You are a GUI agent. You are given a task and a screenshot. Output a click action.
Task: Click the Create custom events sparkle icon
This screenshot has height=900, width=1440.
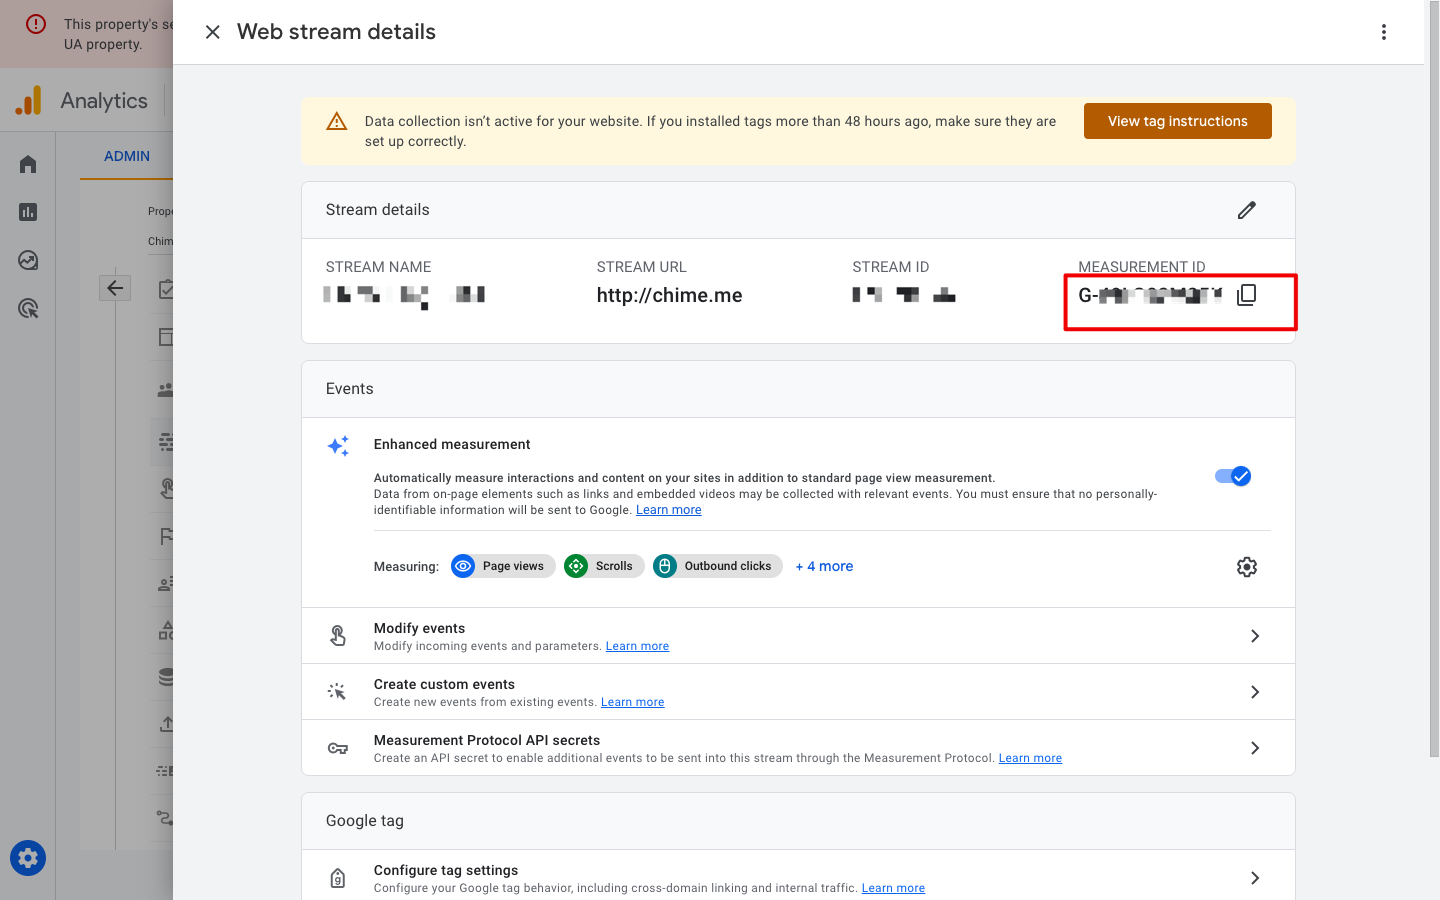click(x=338, y=692)
